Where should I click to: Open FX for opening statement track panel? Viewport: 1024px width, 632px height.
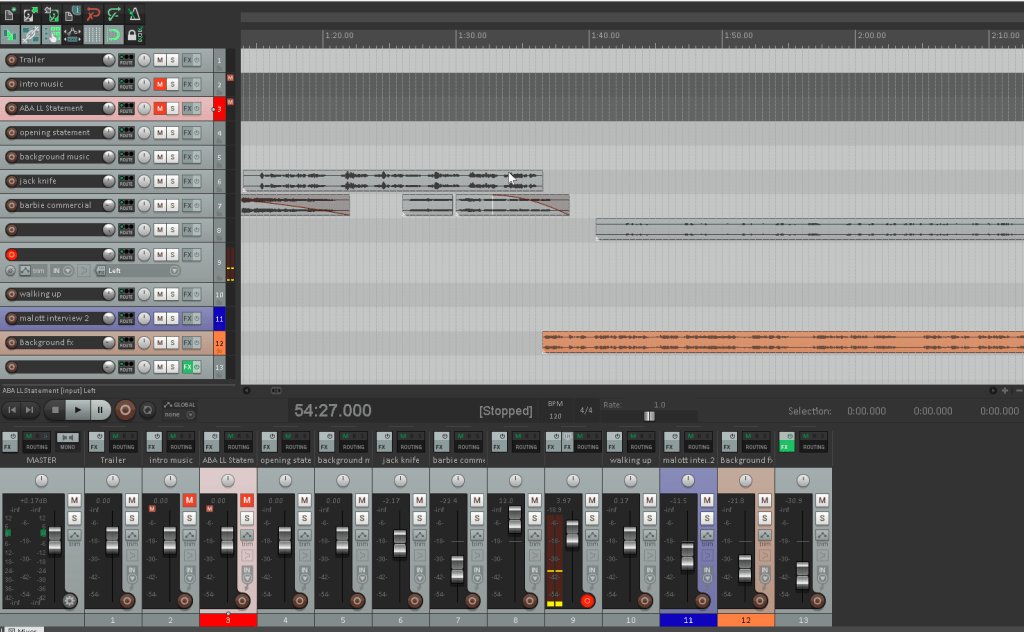tap(187, 133)
